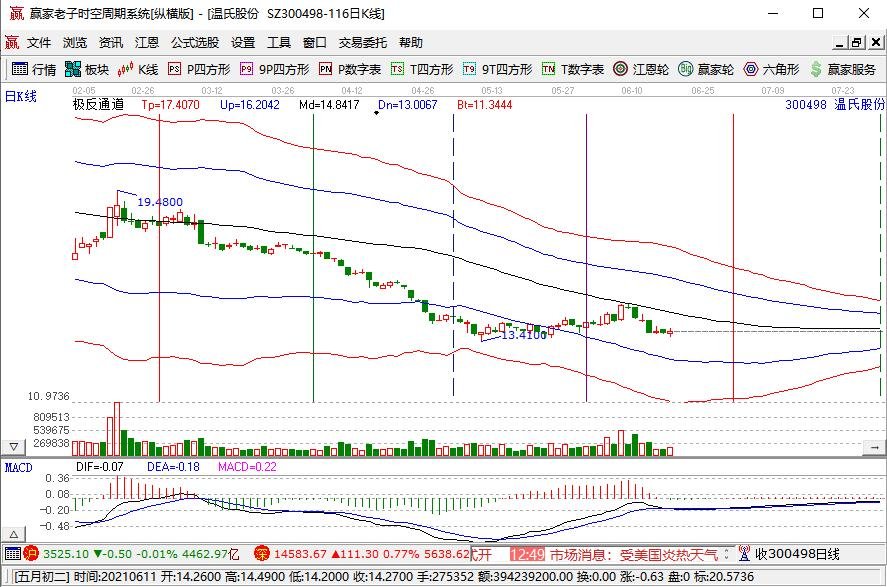
Task: Open 赢家服务 service
Action: tap(842, 69)
